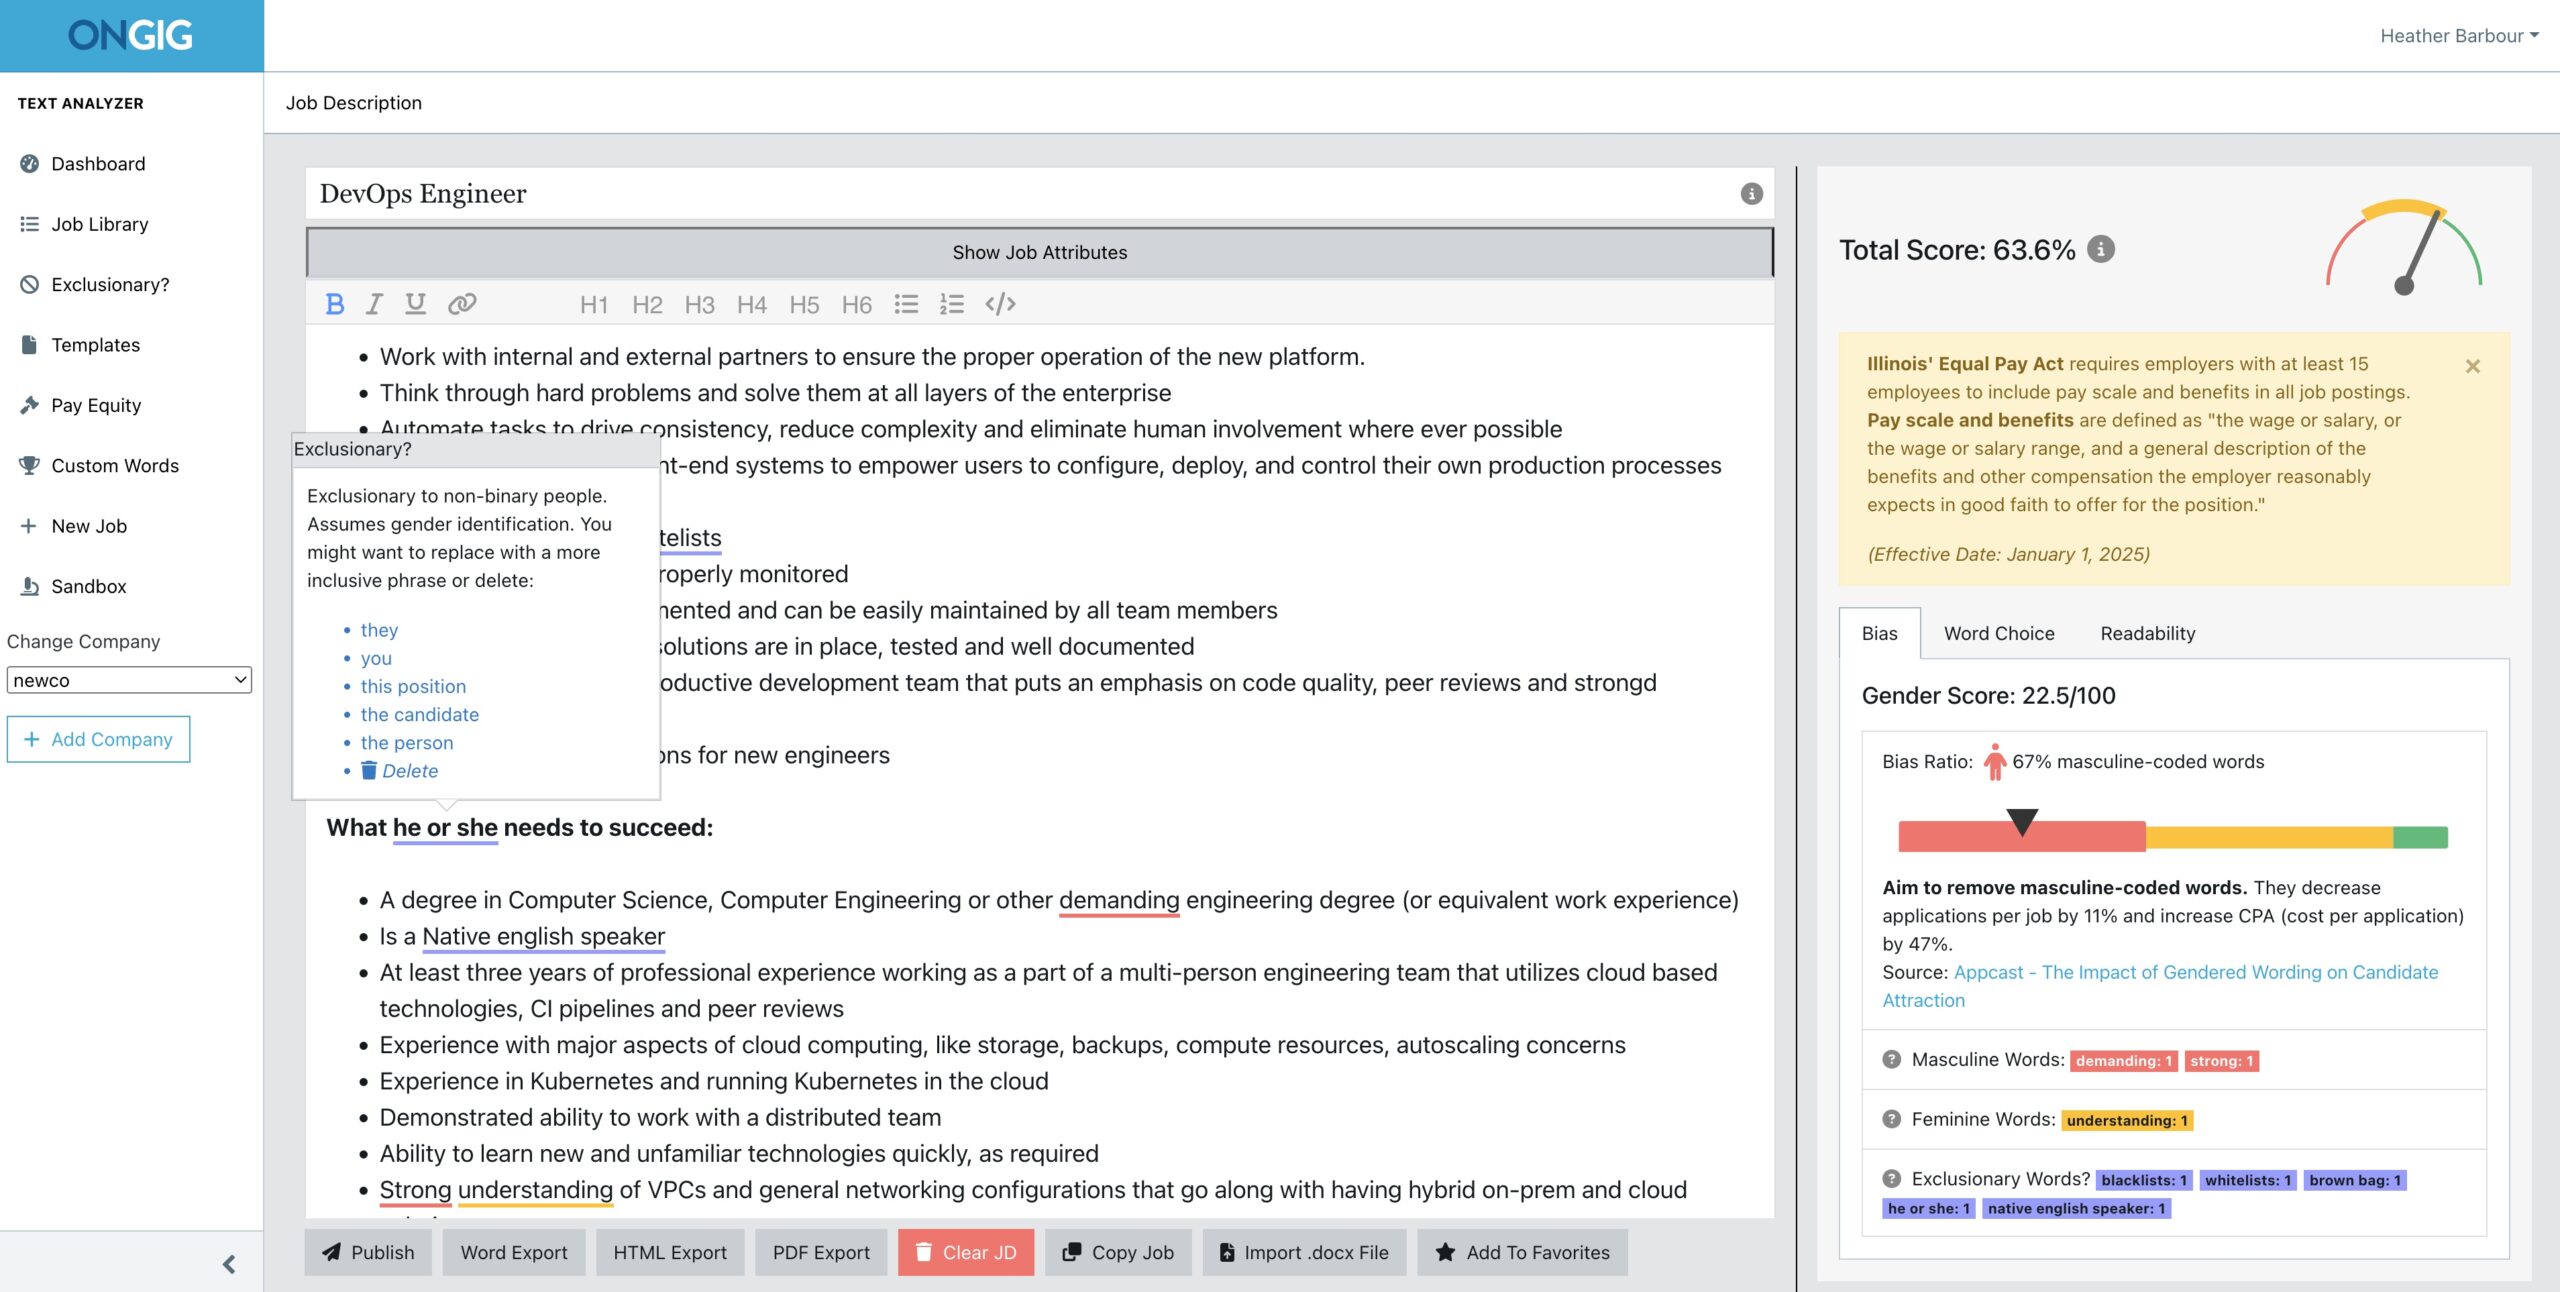Click the 'he or she: 1' exclusionary tag
This screenshot has width=2560, height=1292.
click(1928, 1209)
